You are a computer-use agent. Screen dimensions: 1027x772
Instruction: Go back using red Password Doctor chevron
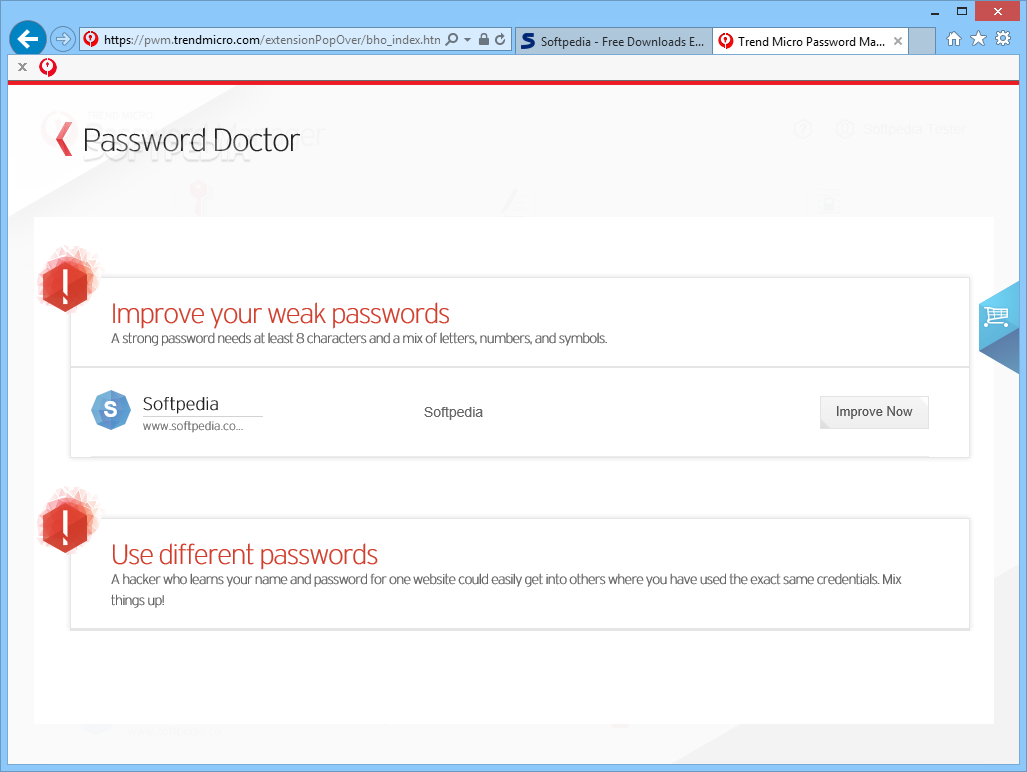pos(64,139)
